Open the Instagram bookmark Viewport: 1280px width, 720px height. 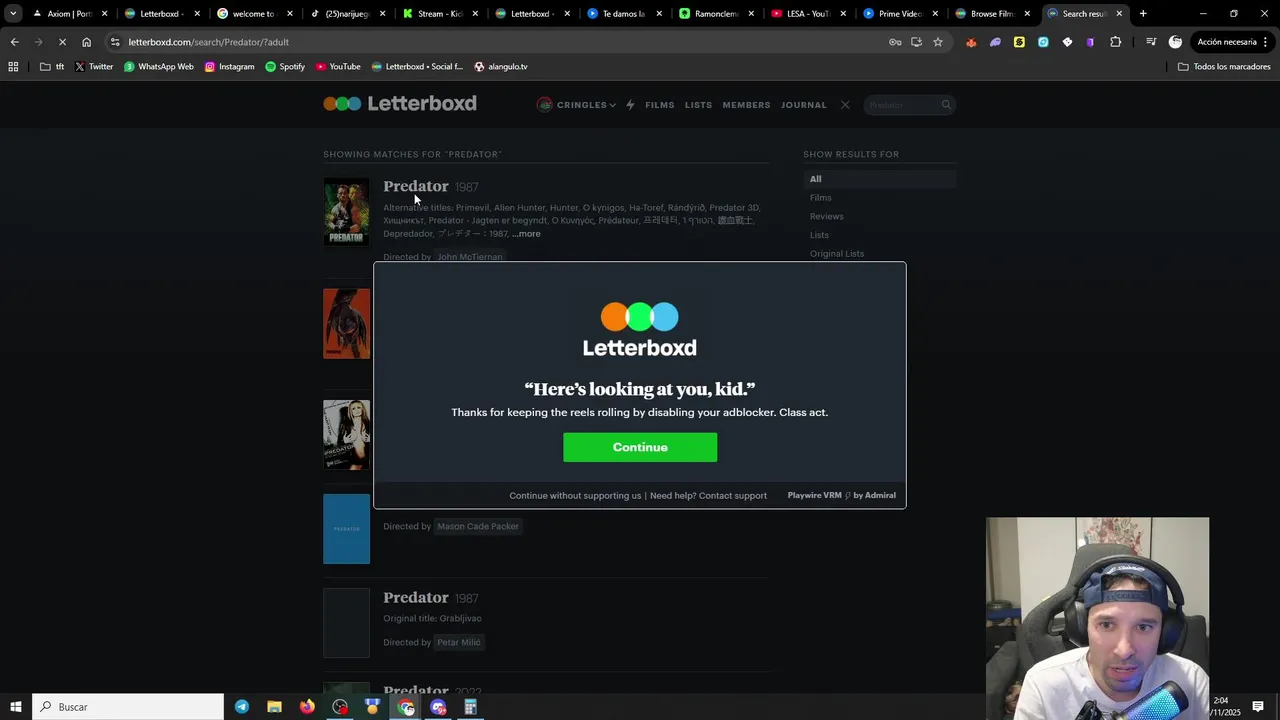(229, 67)
